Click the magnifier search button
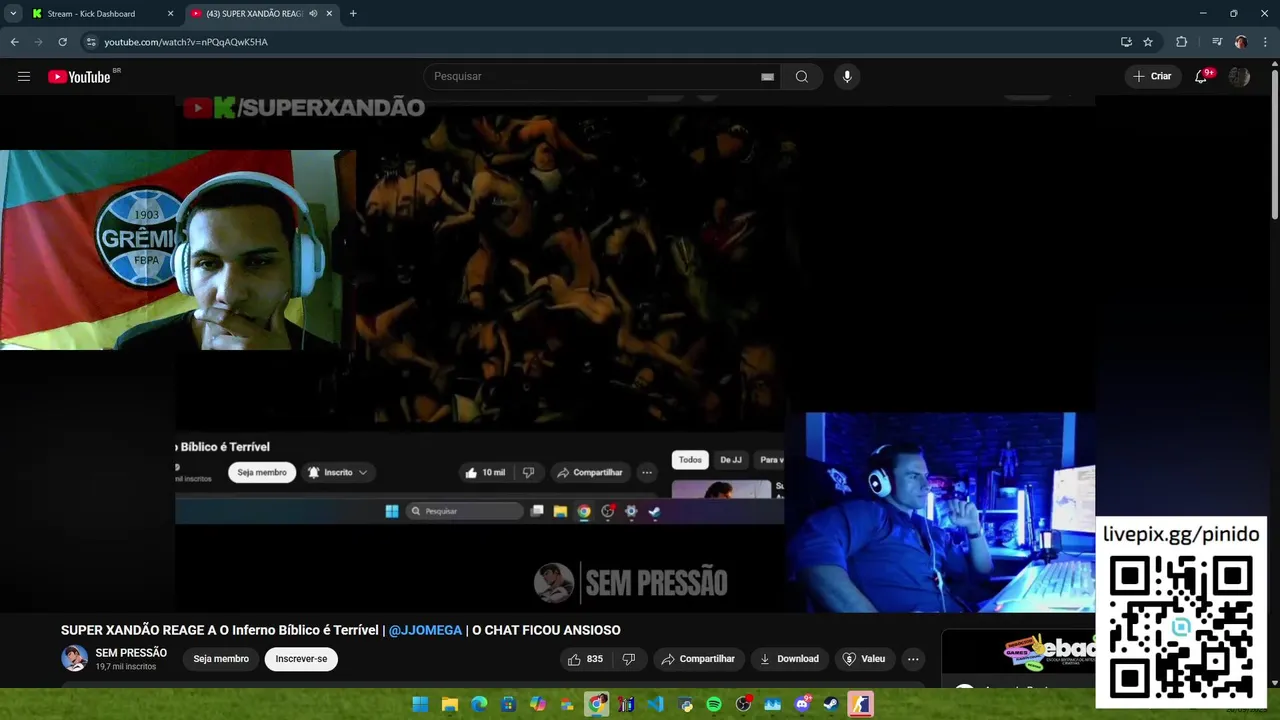Screen dimensions: 1280x720 pyautogui.click(x=802, y=77)
